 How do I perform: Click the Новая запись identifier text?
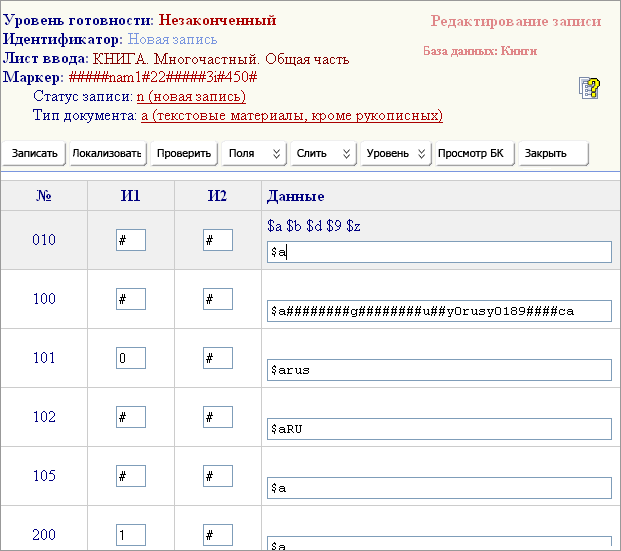[172, 40]
